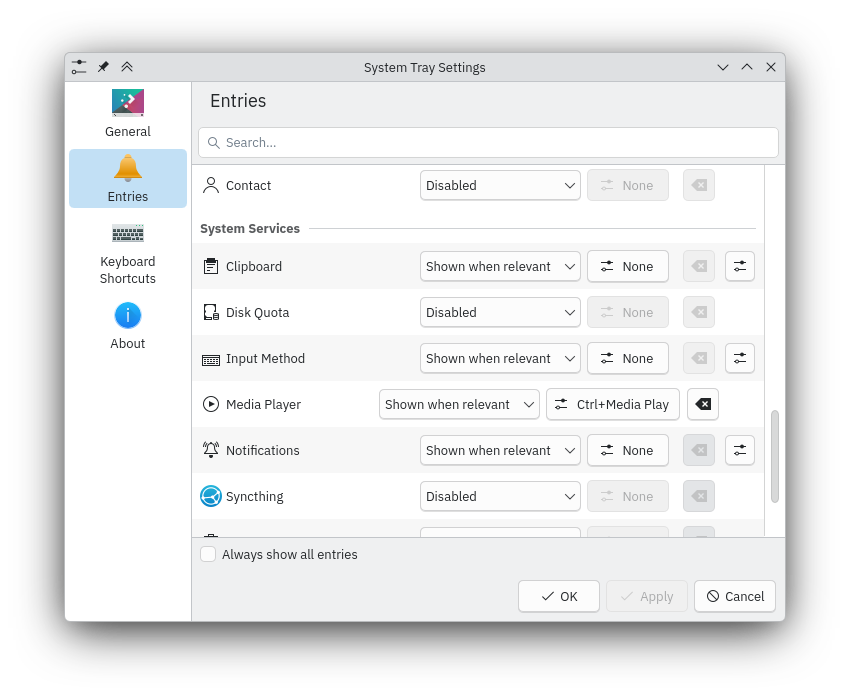Screen dimensions: 850x698
Task: Switch to the General page
Action: [x=128, y=114]
